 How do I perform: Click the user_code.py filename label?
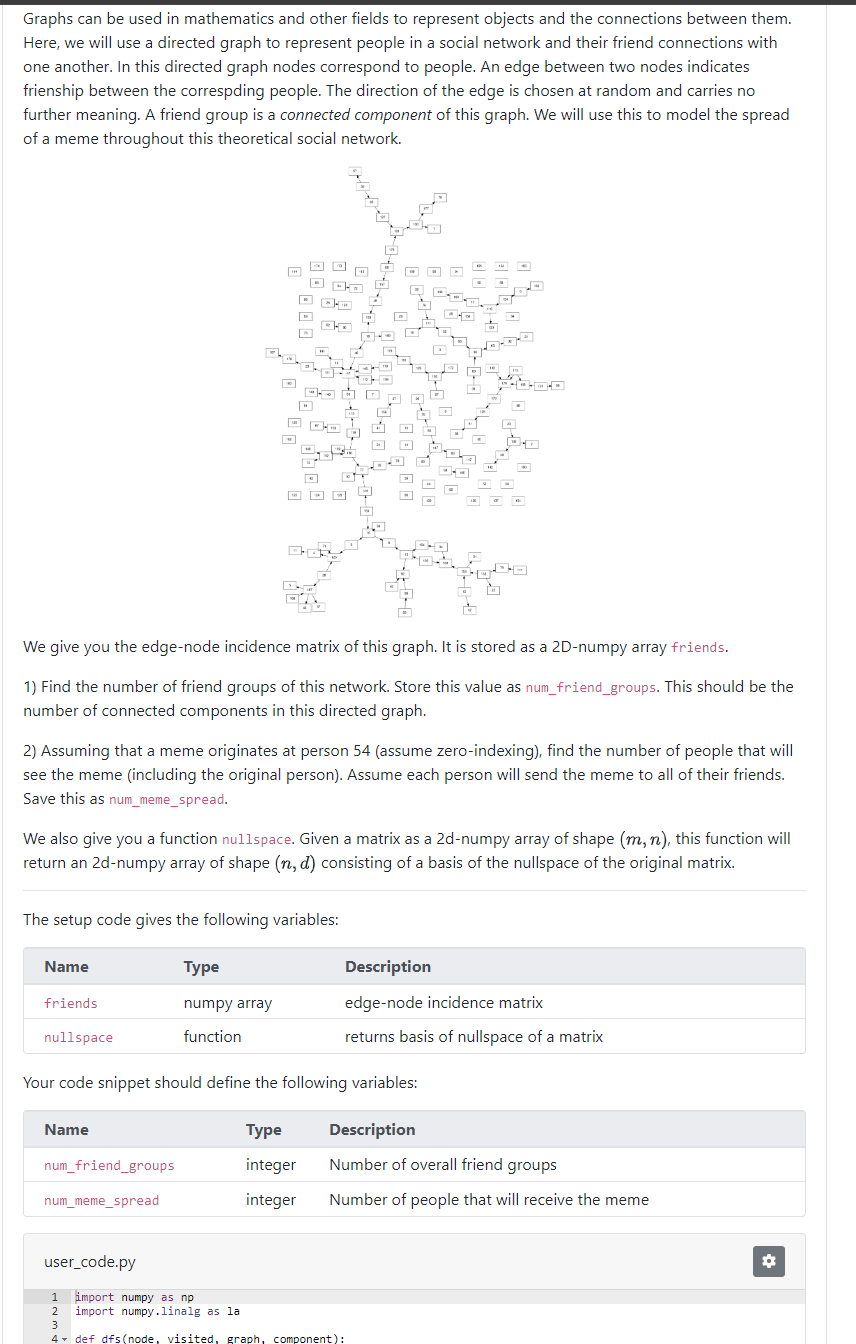[90, 1261]
